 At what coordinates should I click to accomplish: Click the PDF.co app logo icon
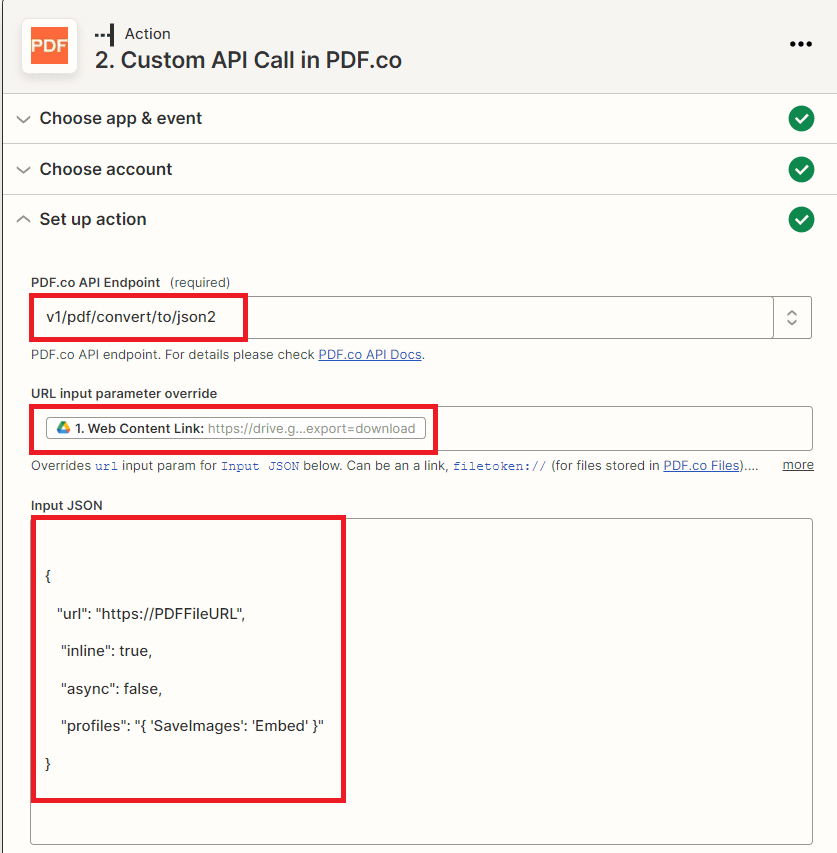point(49,46)
